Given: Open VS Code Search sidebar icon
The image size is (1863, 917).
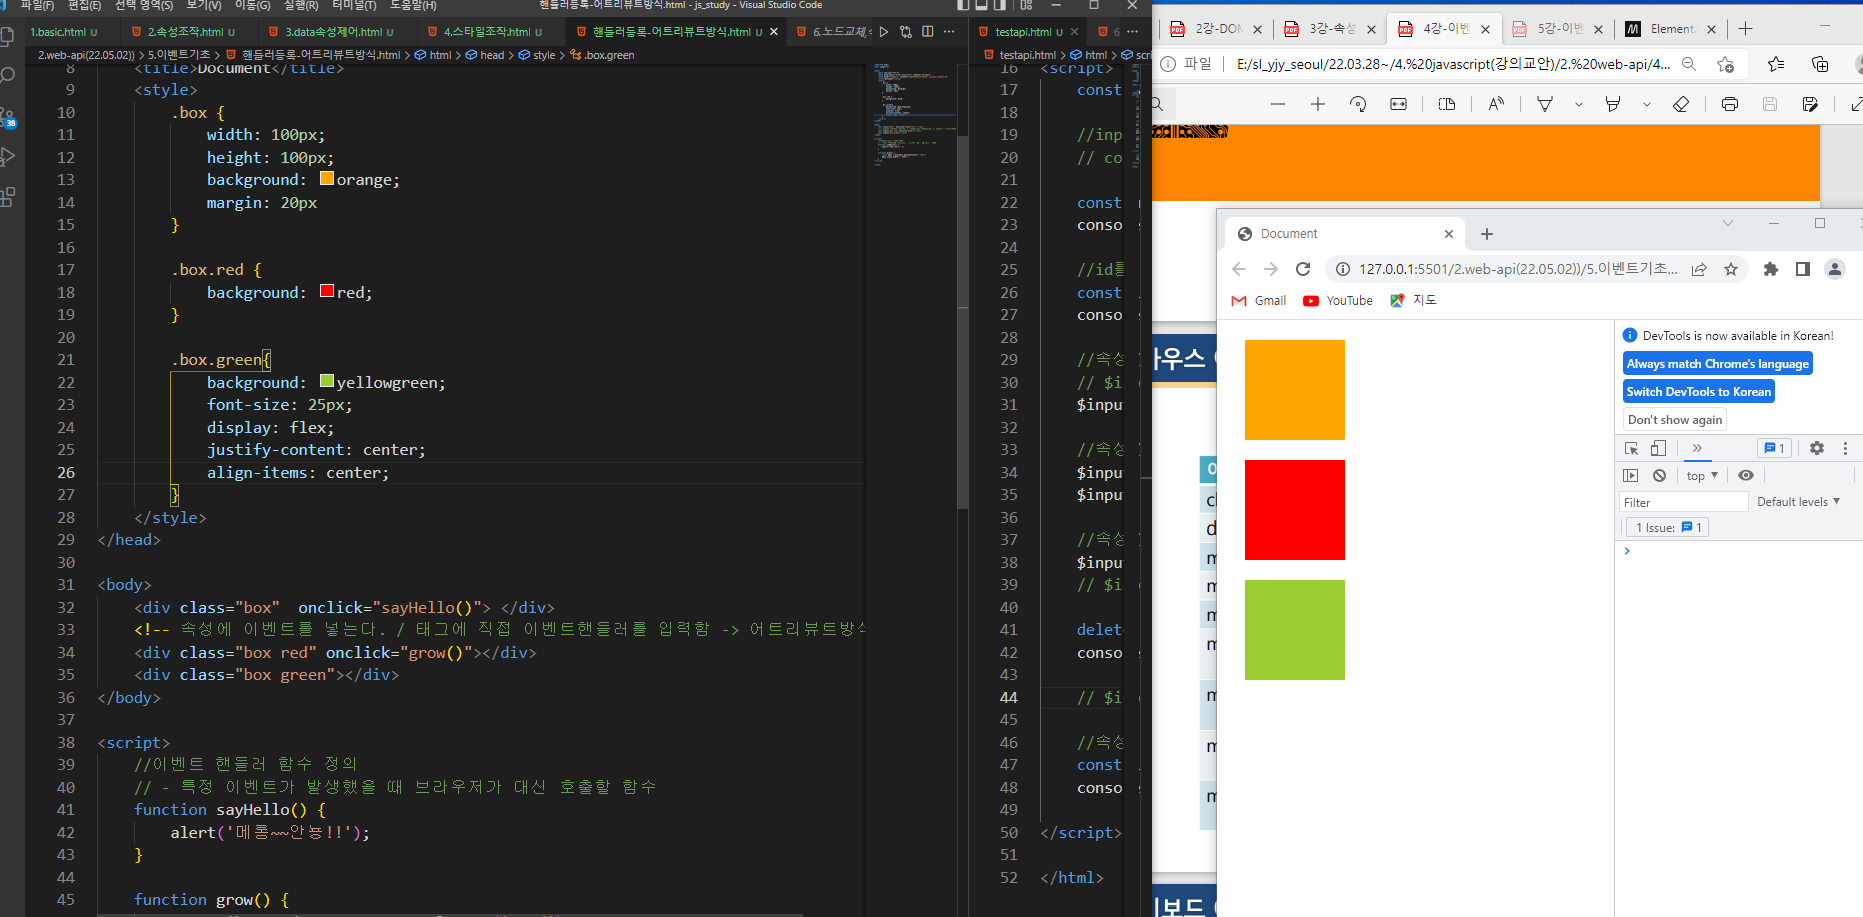Looking at the screenshot, I should pos(8,76).
